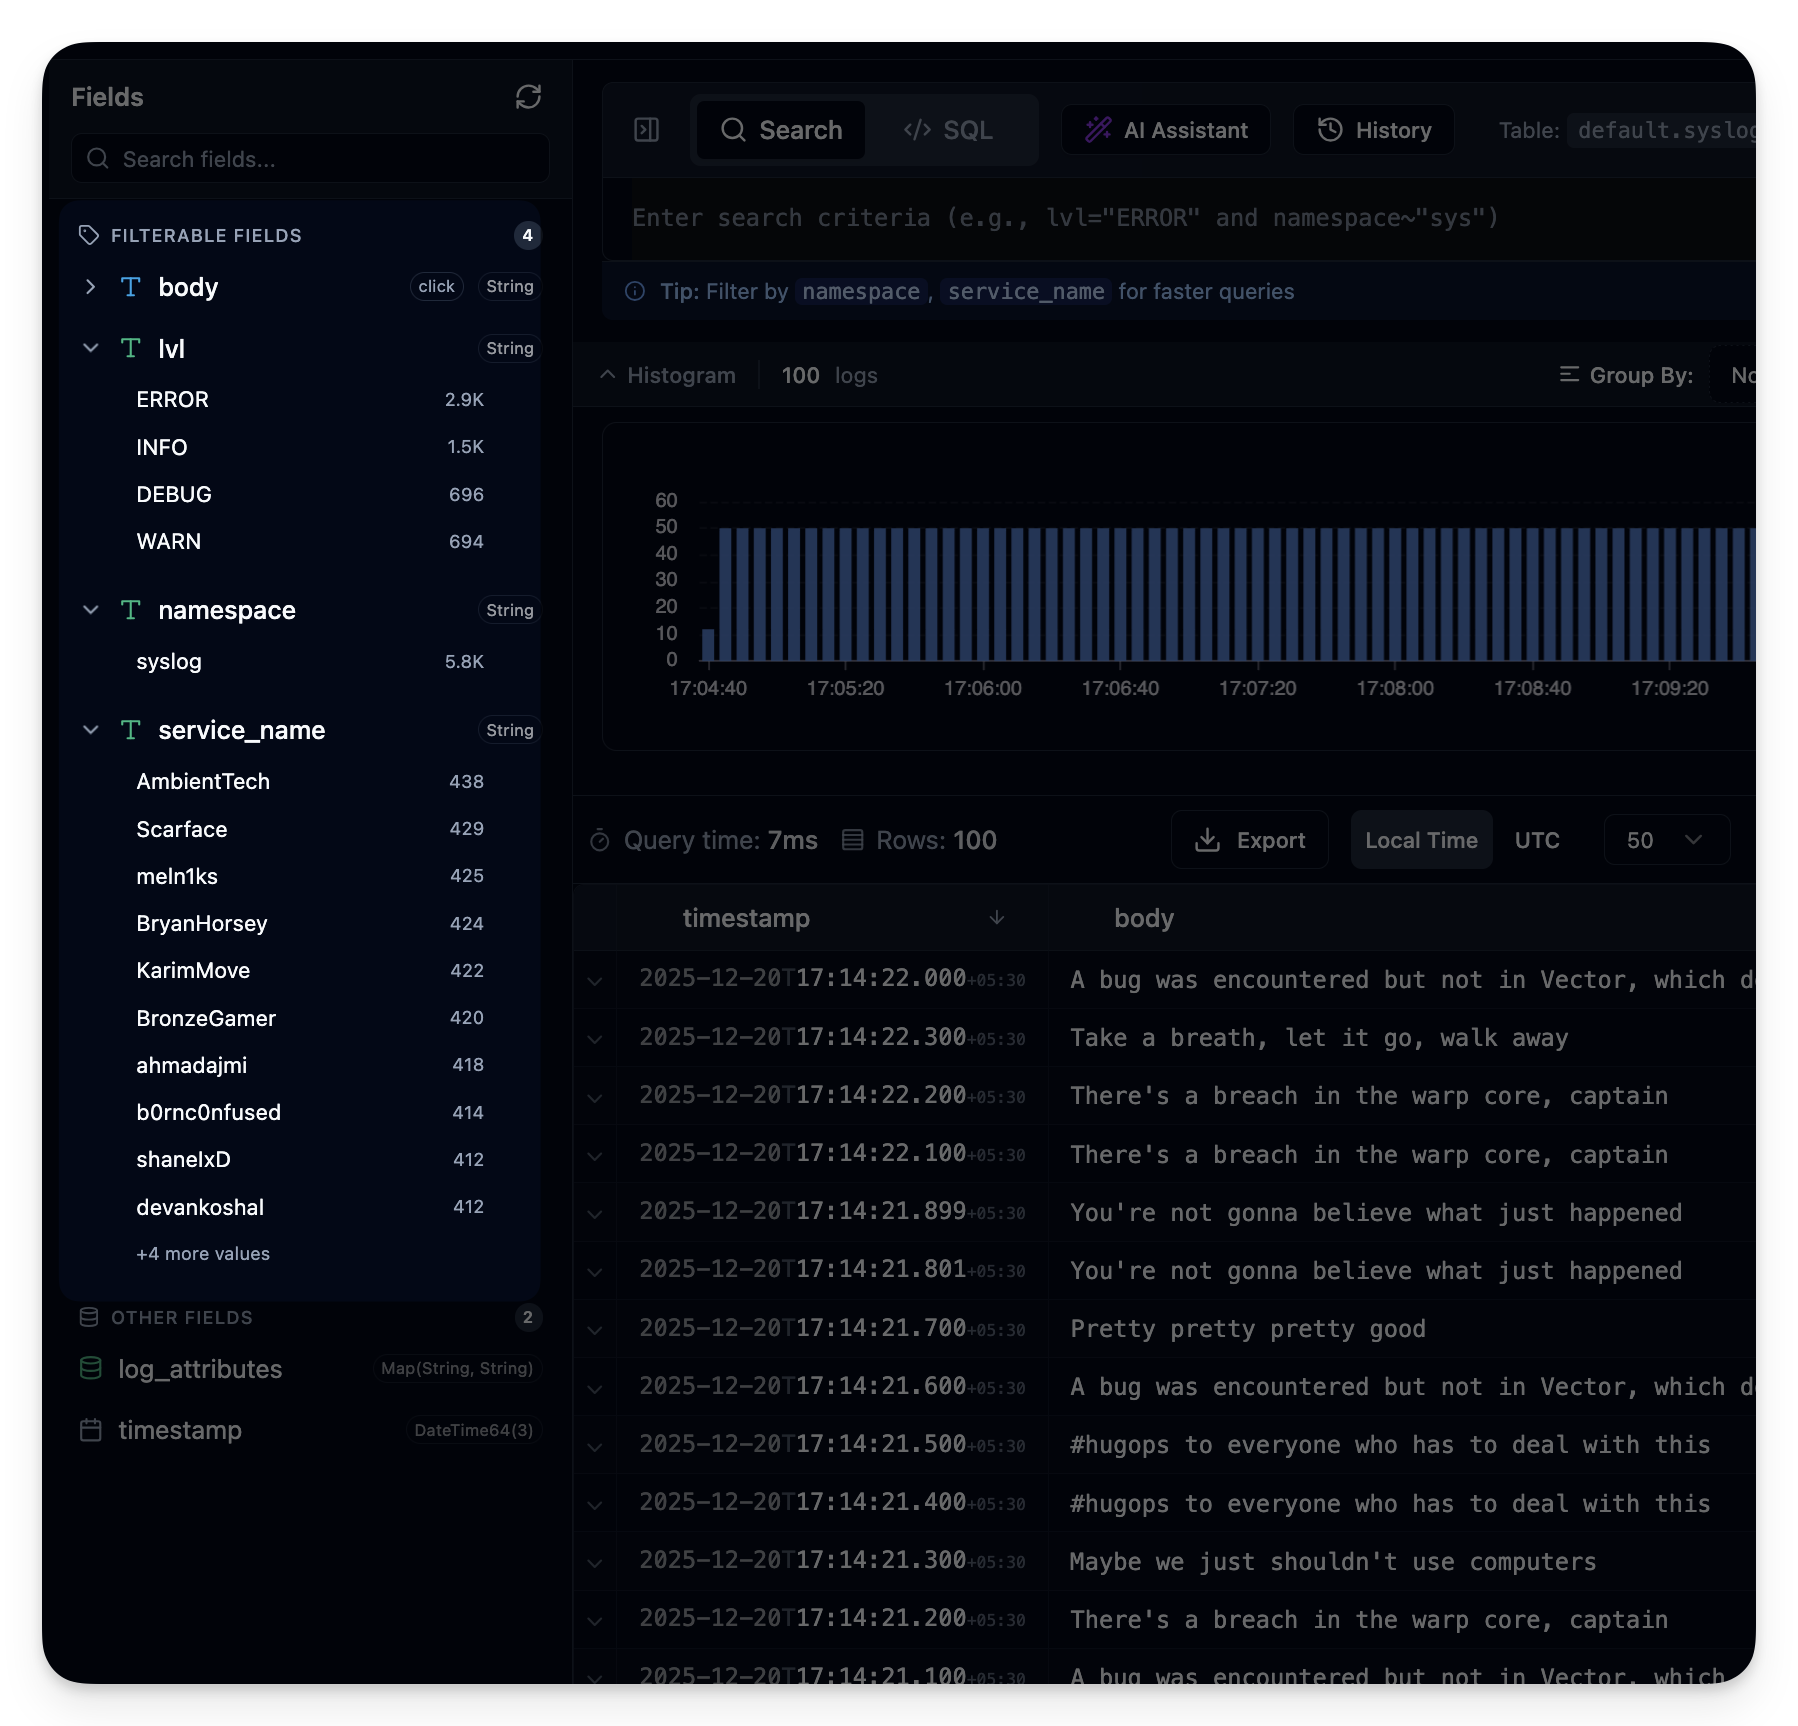Click the timestamp sort arrow icon
This screenshot has width=1798, height=1726.
(x=996, y=918)
